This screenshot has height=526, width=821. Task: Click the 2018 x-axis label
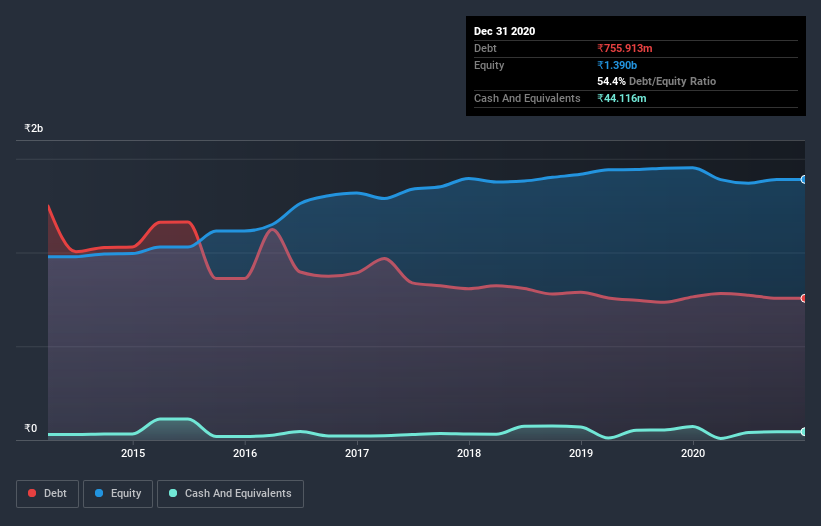(x=469, y=453)
